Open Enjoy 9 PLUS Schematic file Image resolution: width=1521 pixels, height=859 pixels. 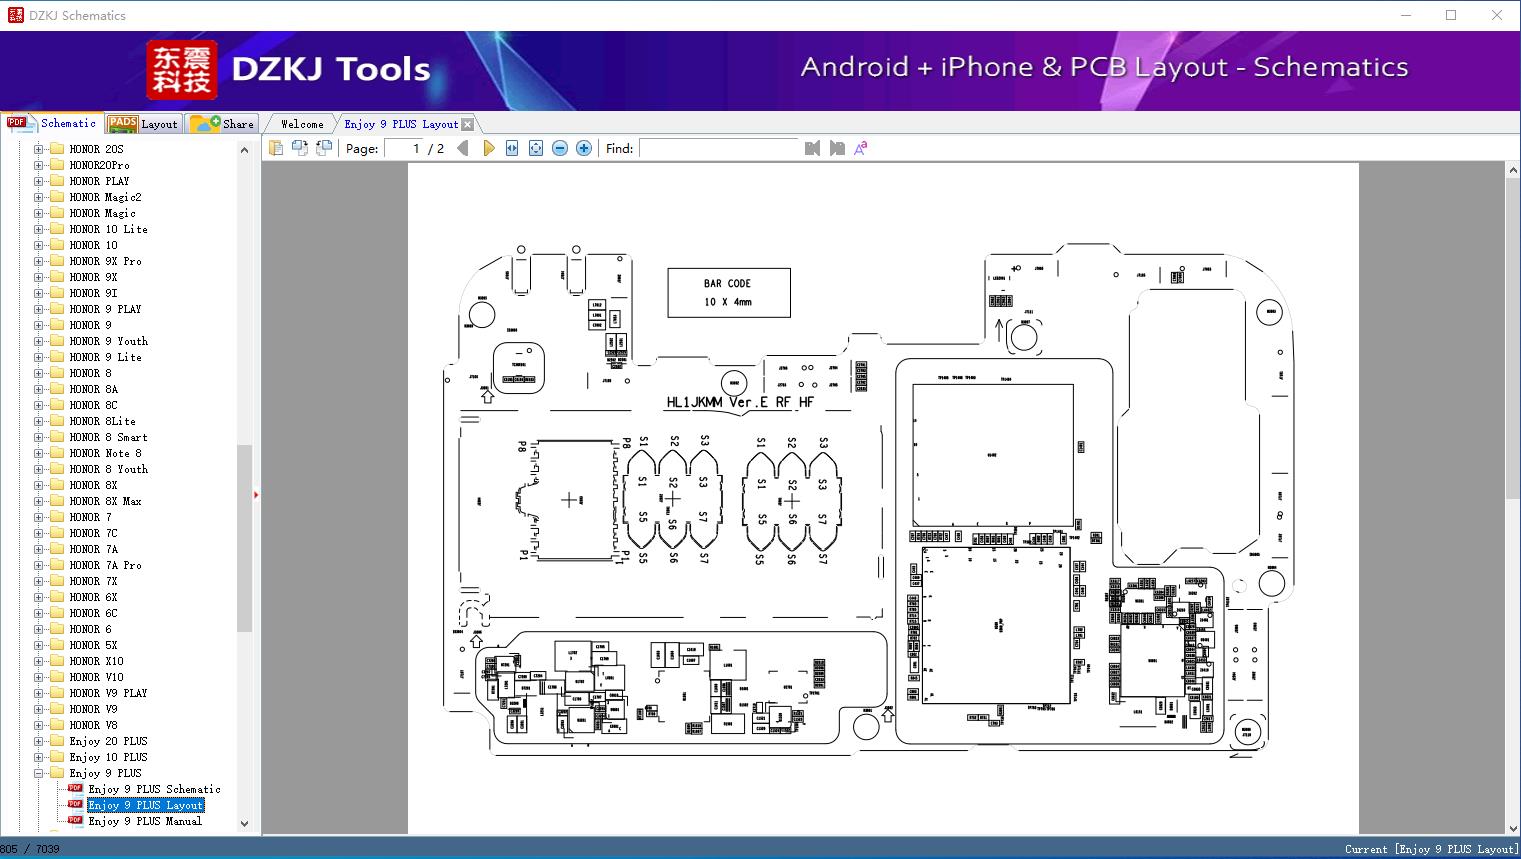click(x=154, y=789)
